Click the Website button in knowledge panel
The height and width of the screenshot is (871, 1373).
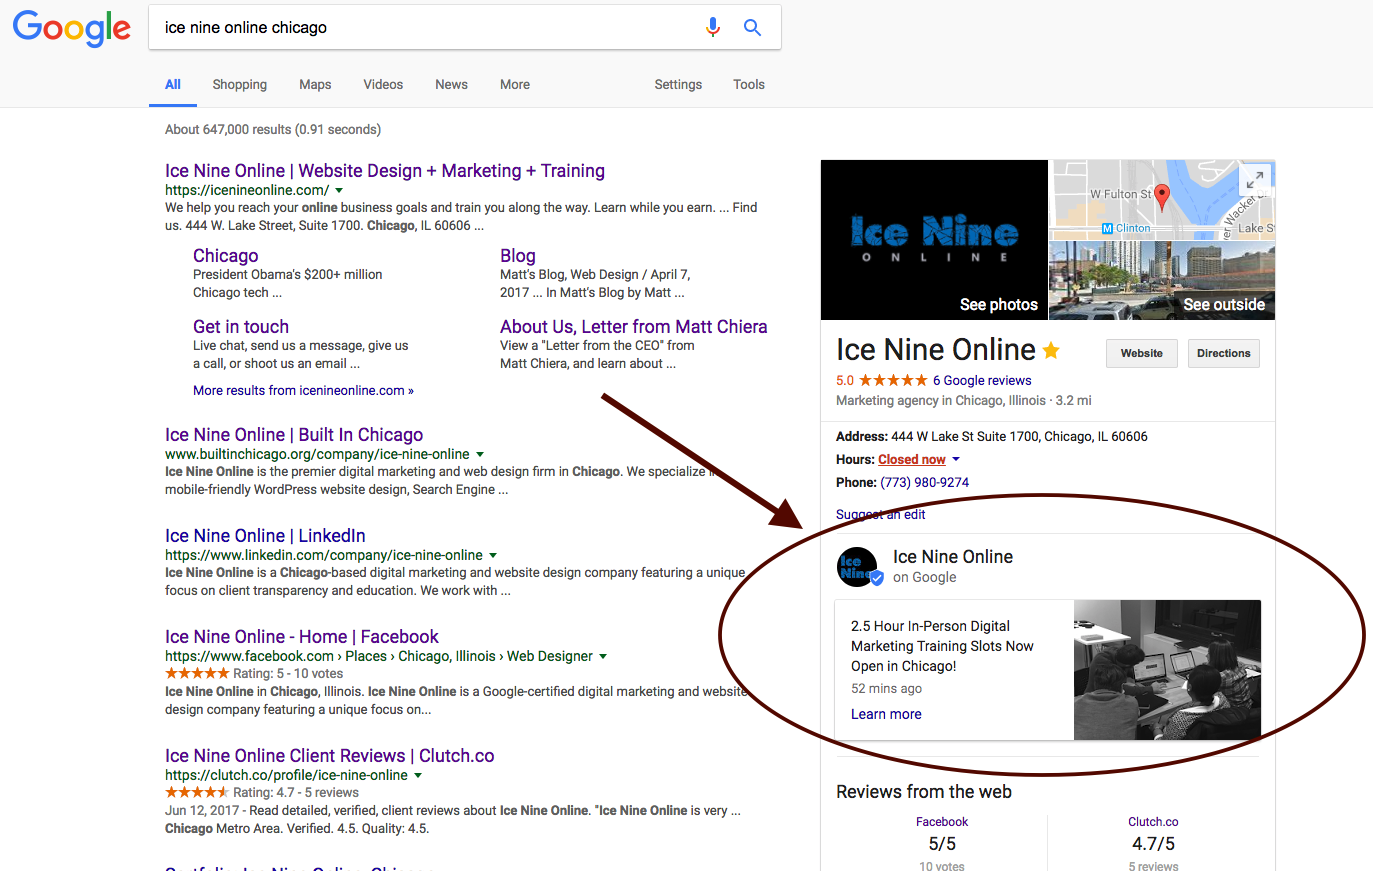click(x=1142, y=354)
